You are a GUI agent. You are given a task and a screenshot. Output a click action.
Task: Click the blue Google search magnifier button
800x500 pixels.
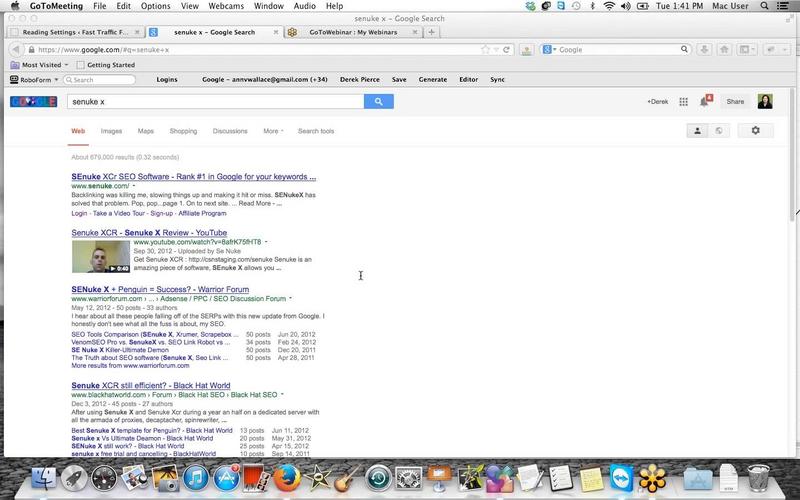coord(379,102)
